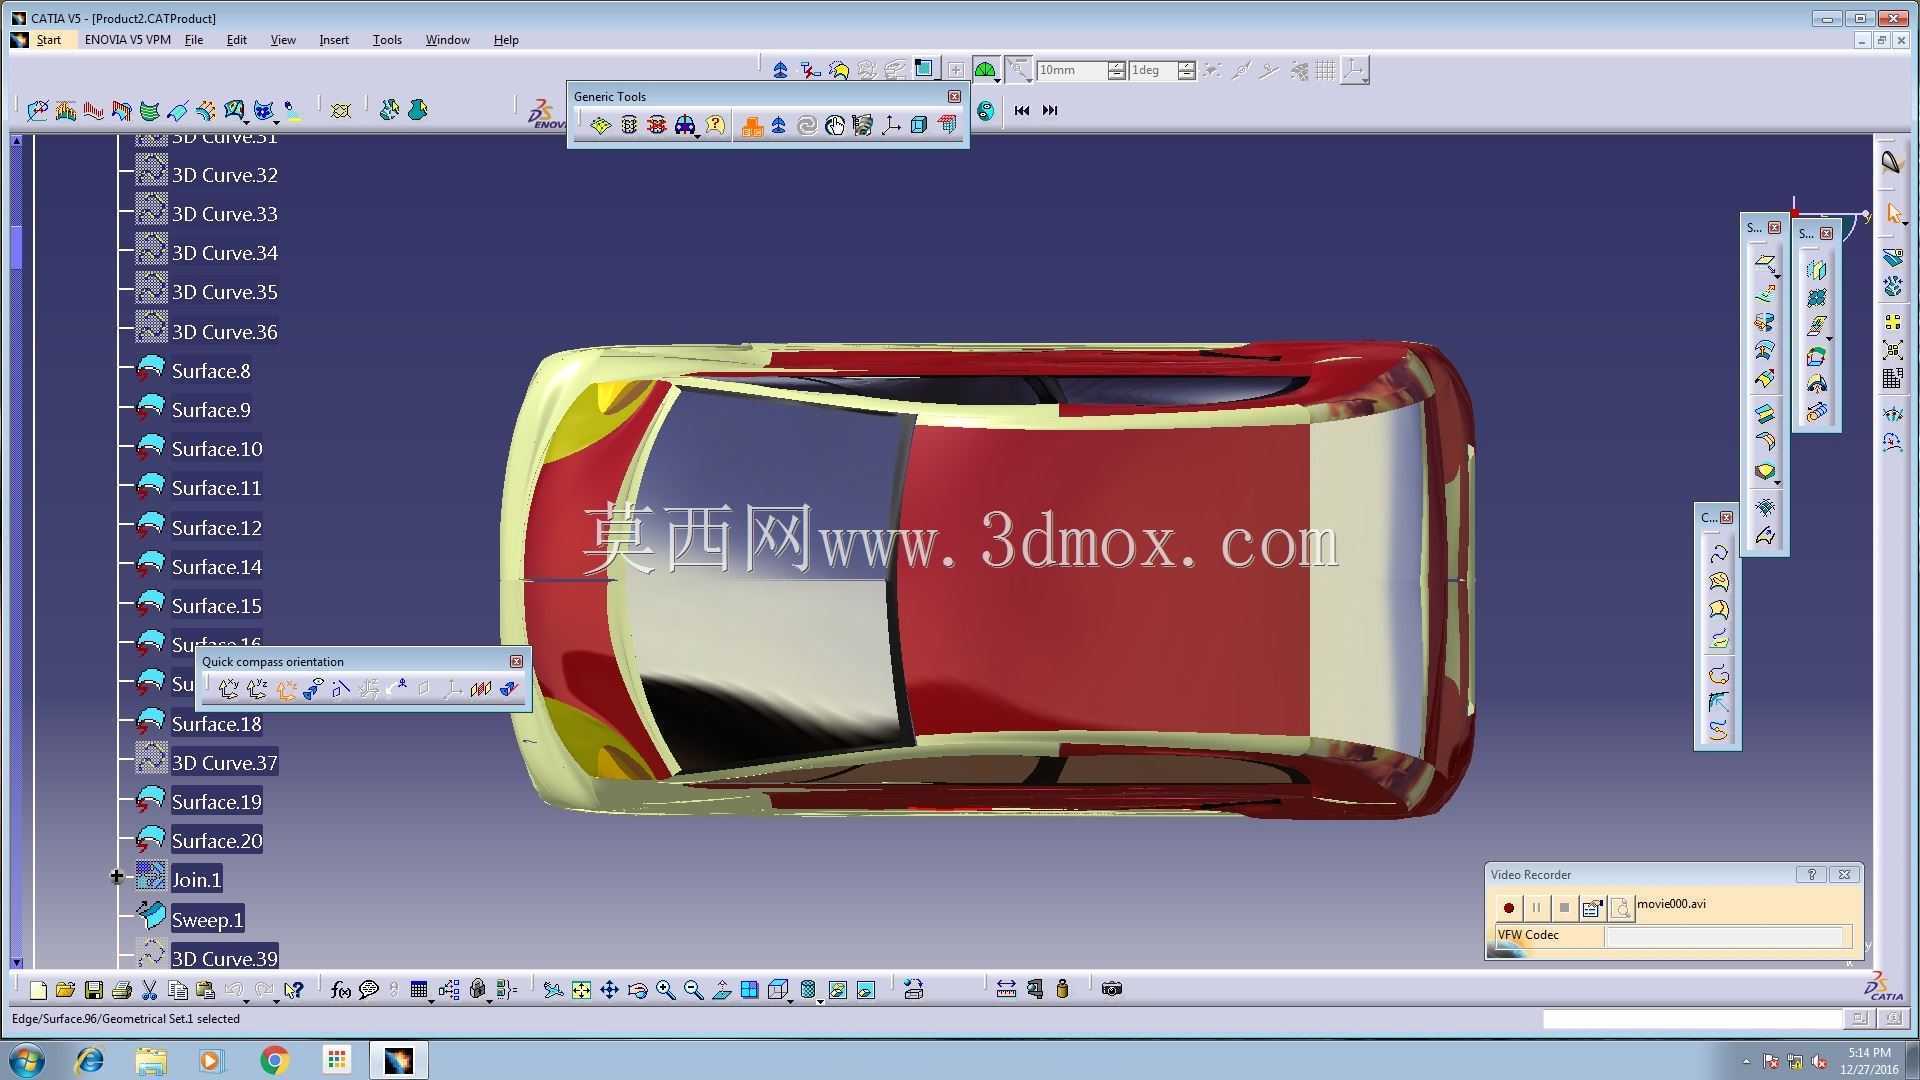Start recording in Video Recorder
The width and height of the screenshot is (1920, 1080).
pos(1508,908)
